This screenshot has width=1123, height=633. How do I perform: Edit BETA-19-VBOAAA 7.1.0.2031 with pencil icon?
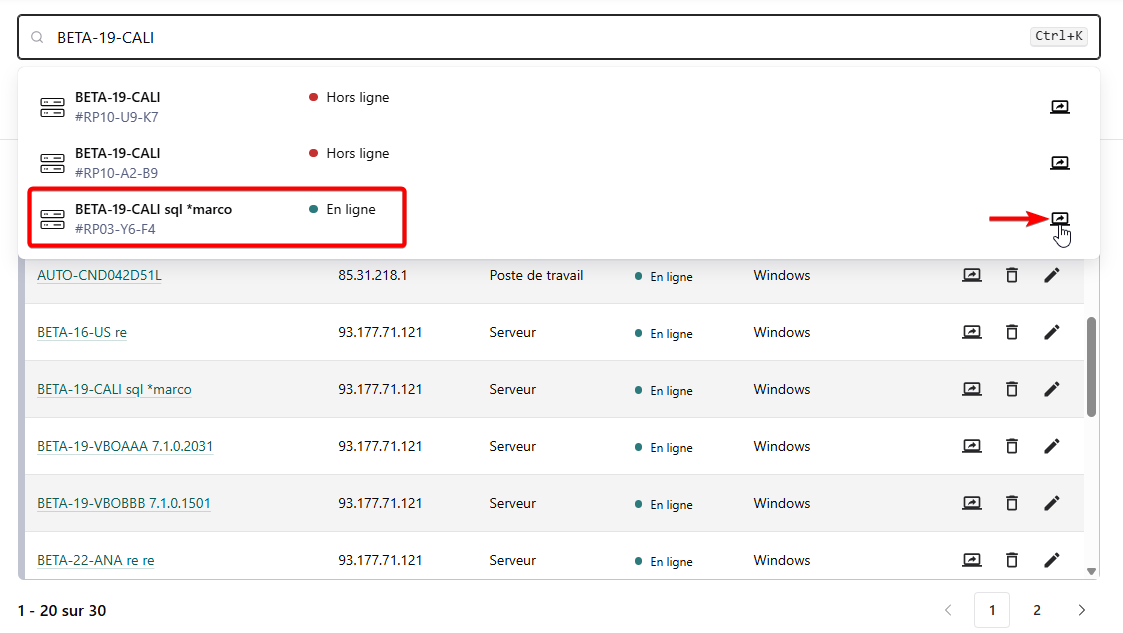(x=1052, y=446)
